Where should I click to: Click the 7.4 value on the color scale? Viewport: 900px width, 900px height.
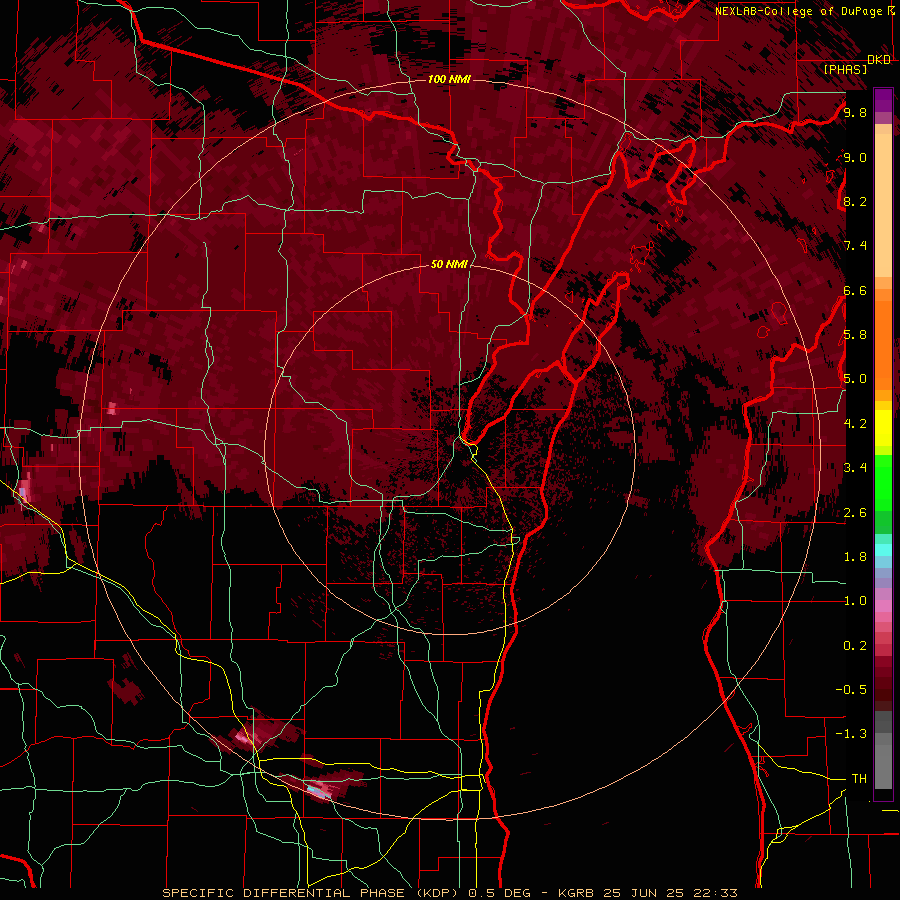pyautogui.click(x=855, y=246)
